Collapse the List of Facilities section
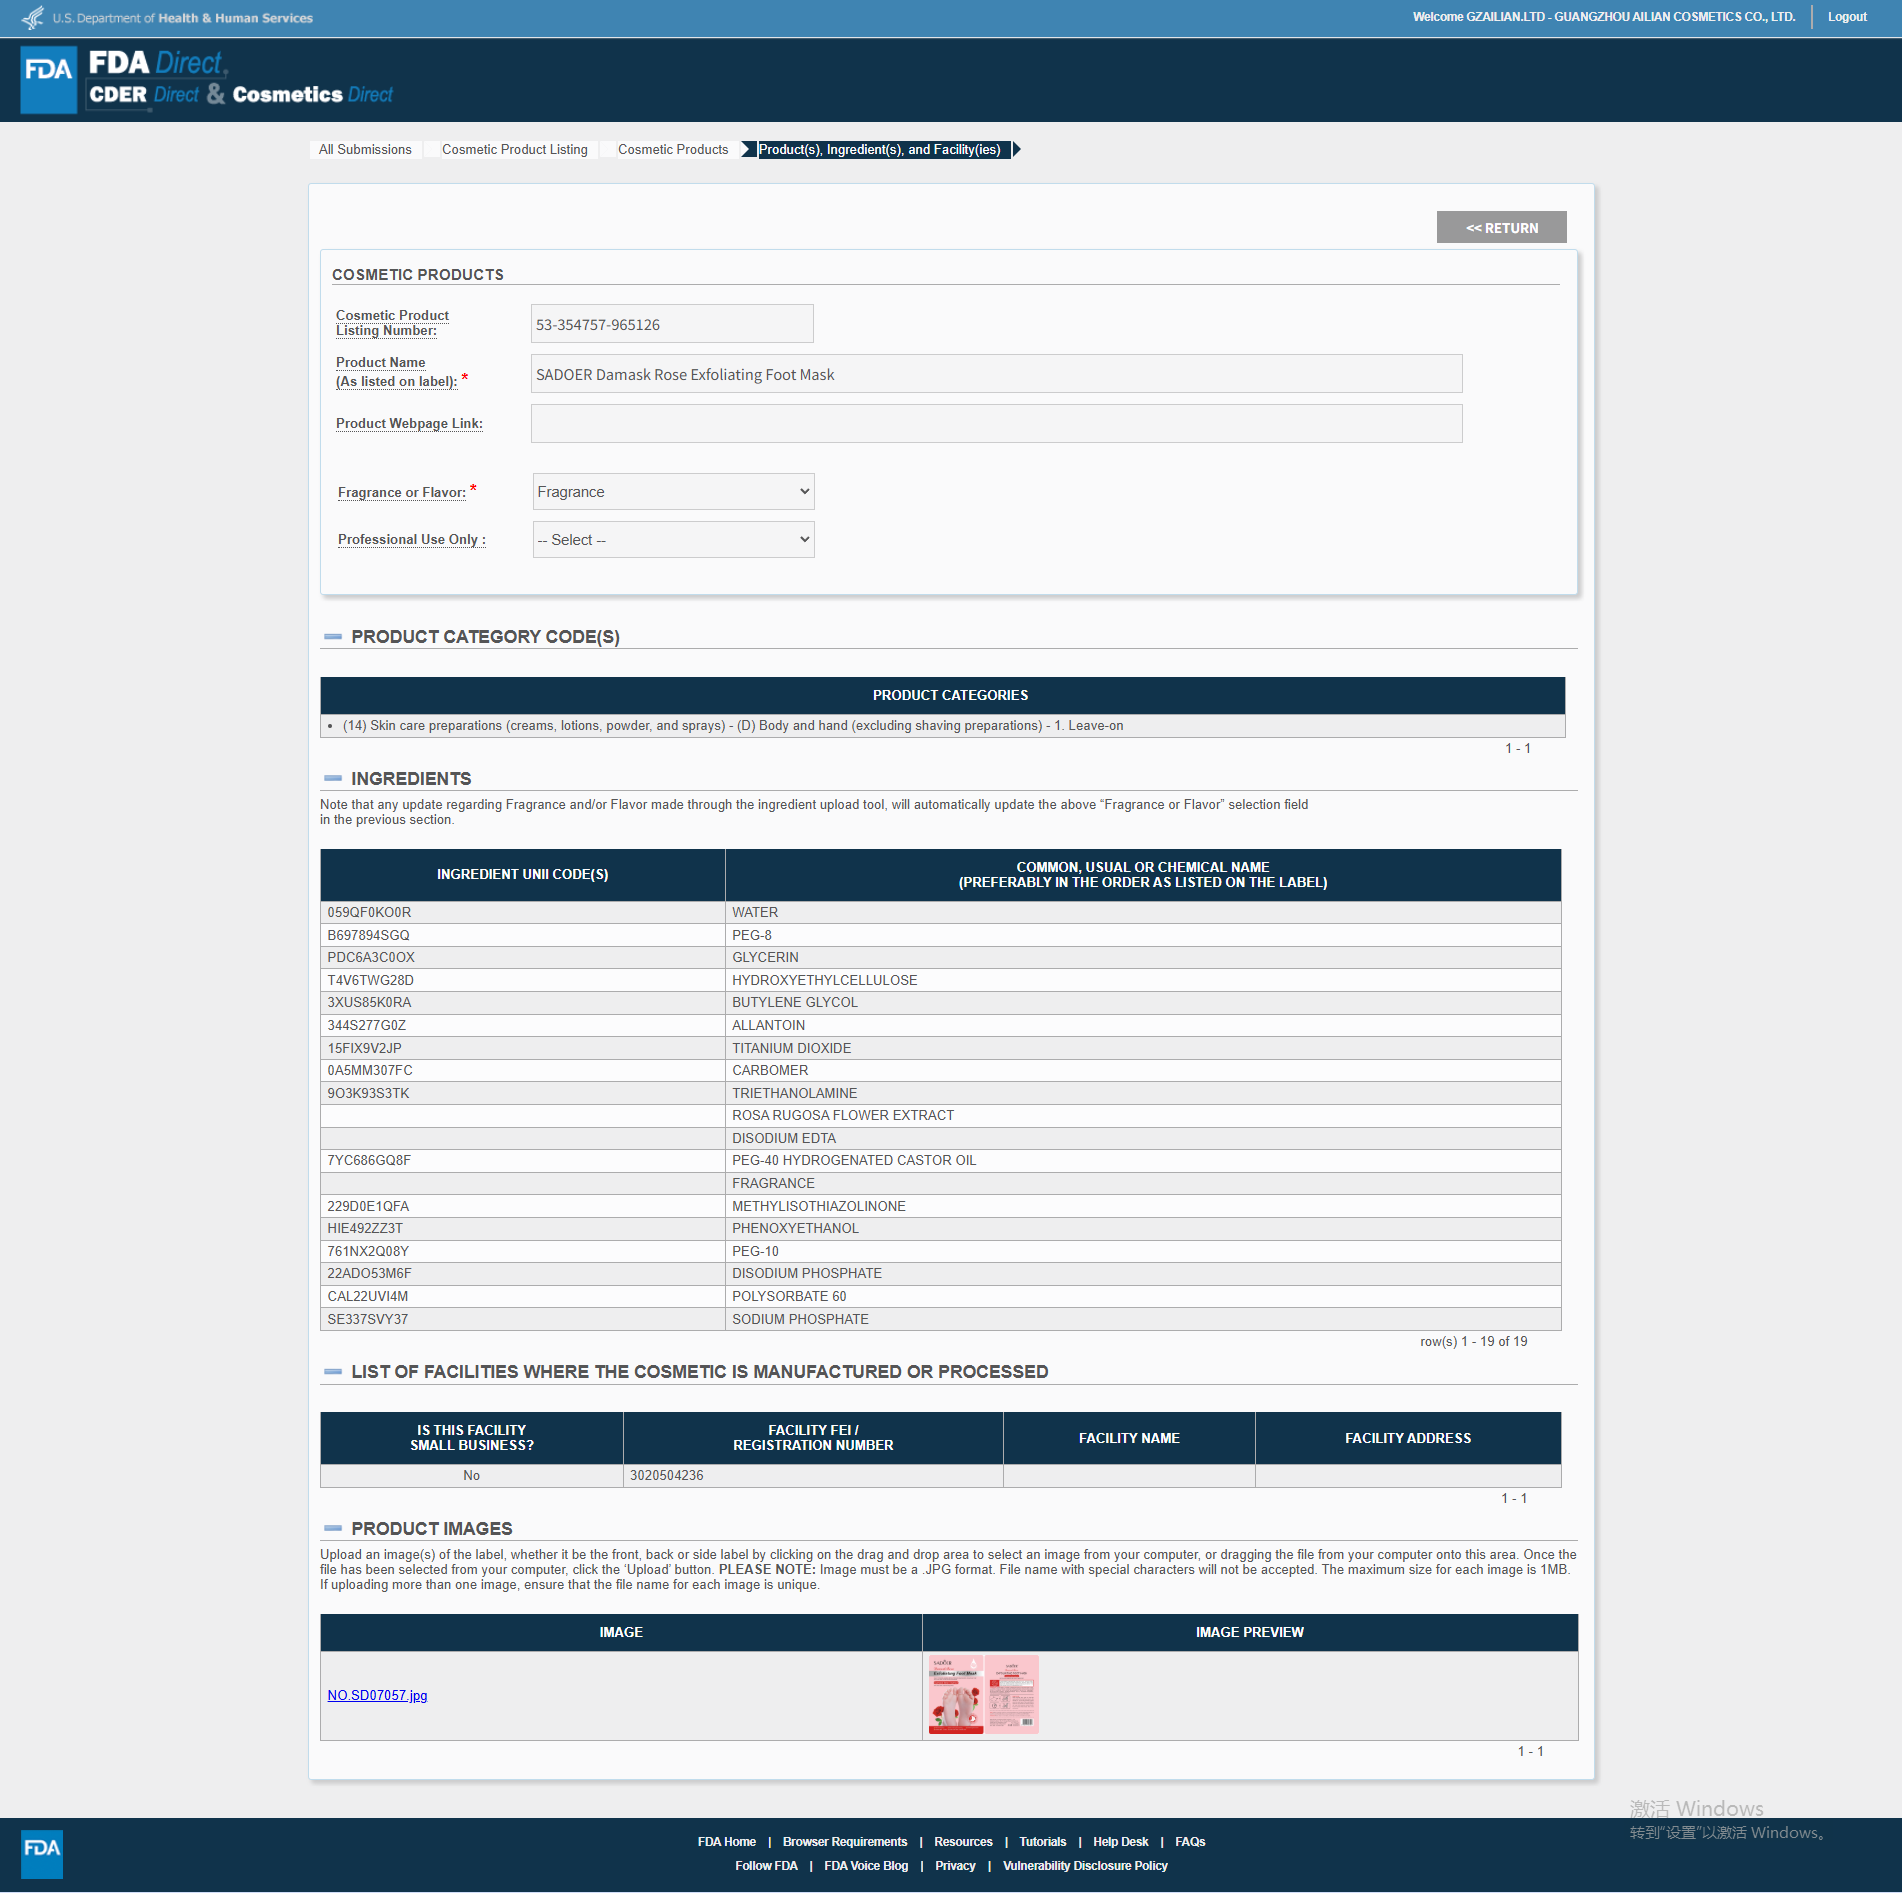The height and width of the screenshot is (1893, 1902). tap(333, 1372)
